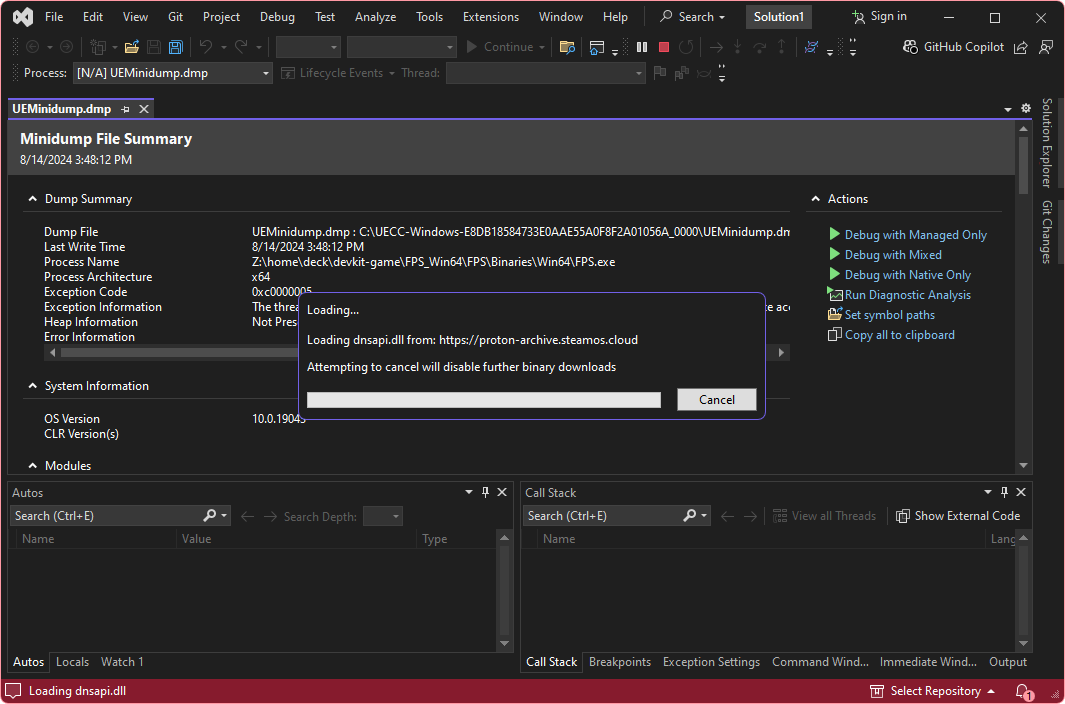Click the Open File folder icon

point(132,47)
